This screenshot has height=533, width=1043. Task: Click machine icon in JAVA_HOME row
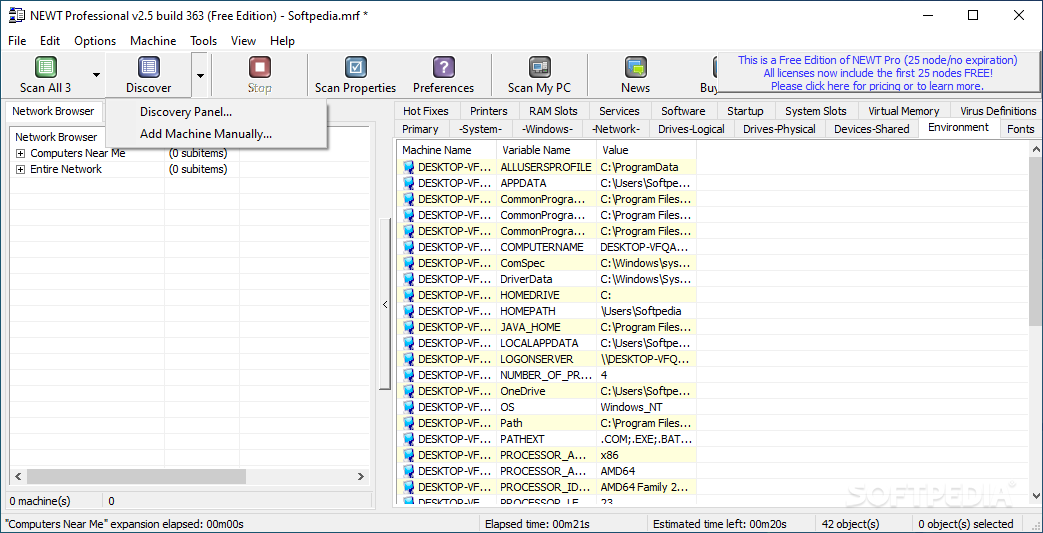point(409,327)
